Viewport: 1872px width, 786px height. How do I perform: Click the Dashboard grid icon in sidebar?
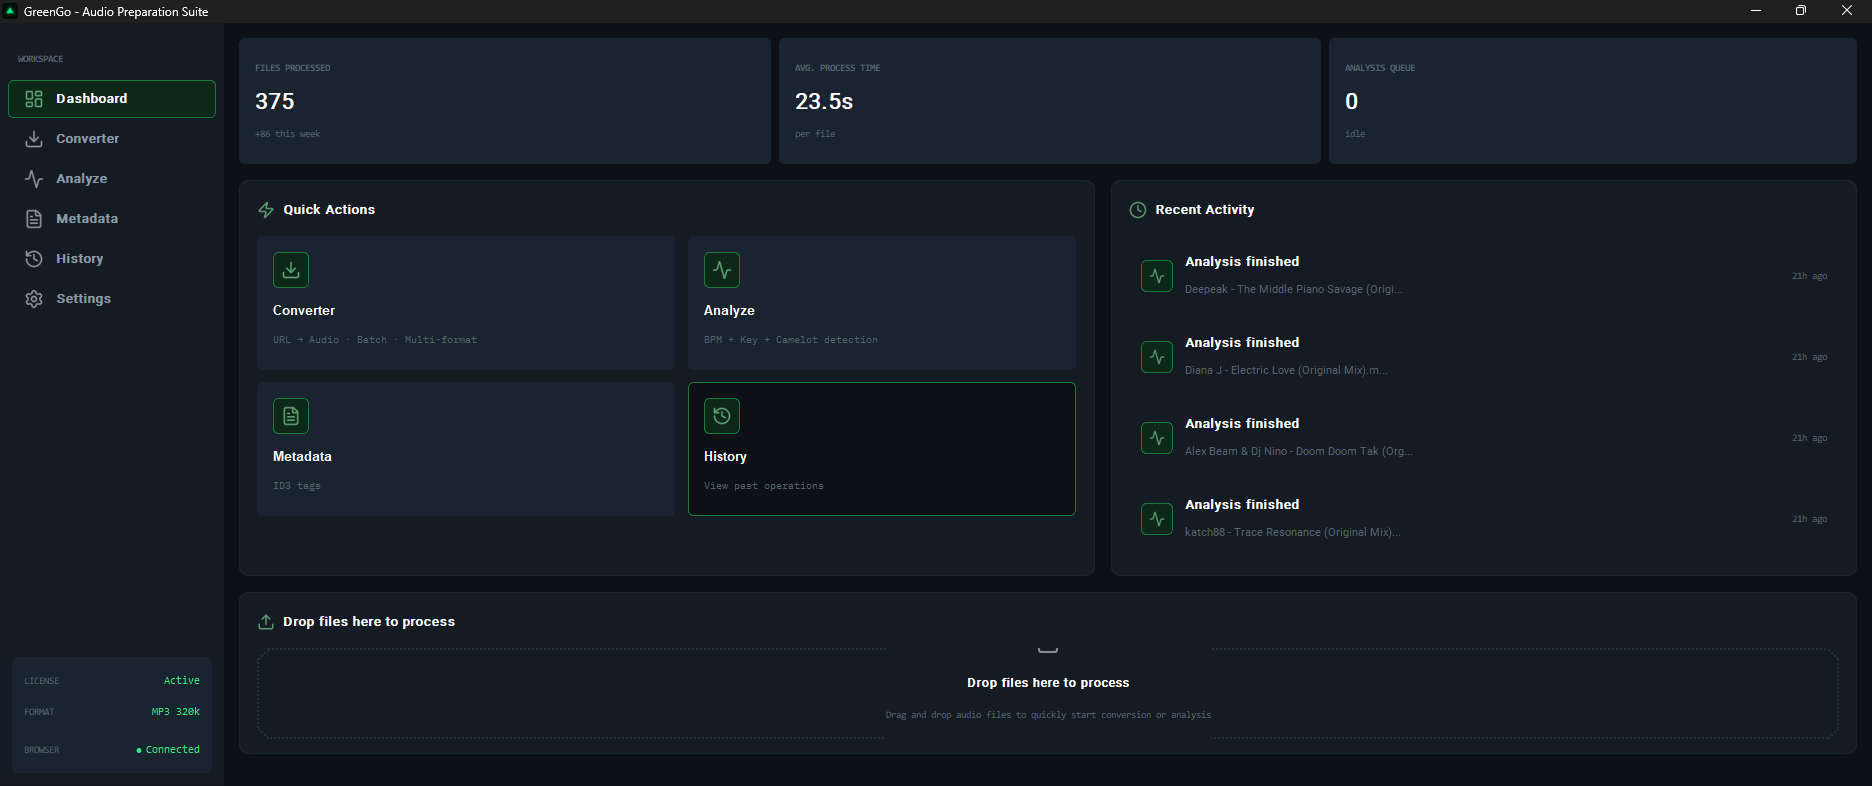coord(34,99)
